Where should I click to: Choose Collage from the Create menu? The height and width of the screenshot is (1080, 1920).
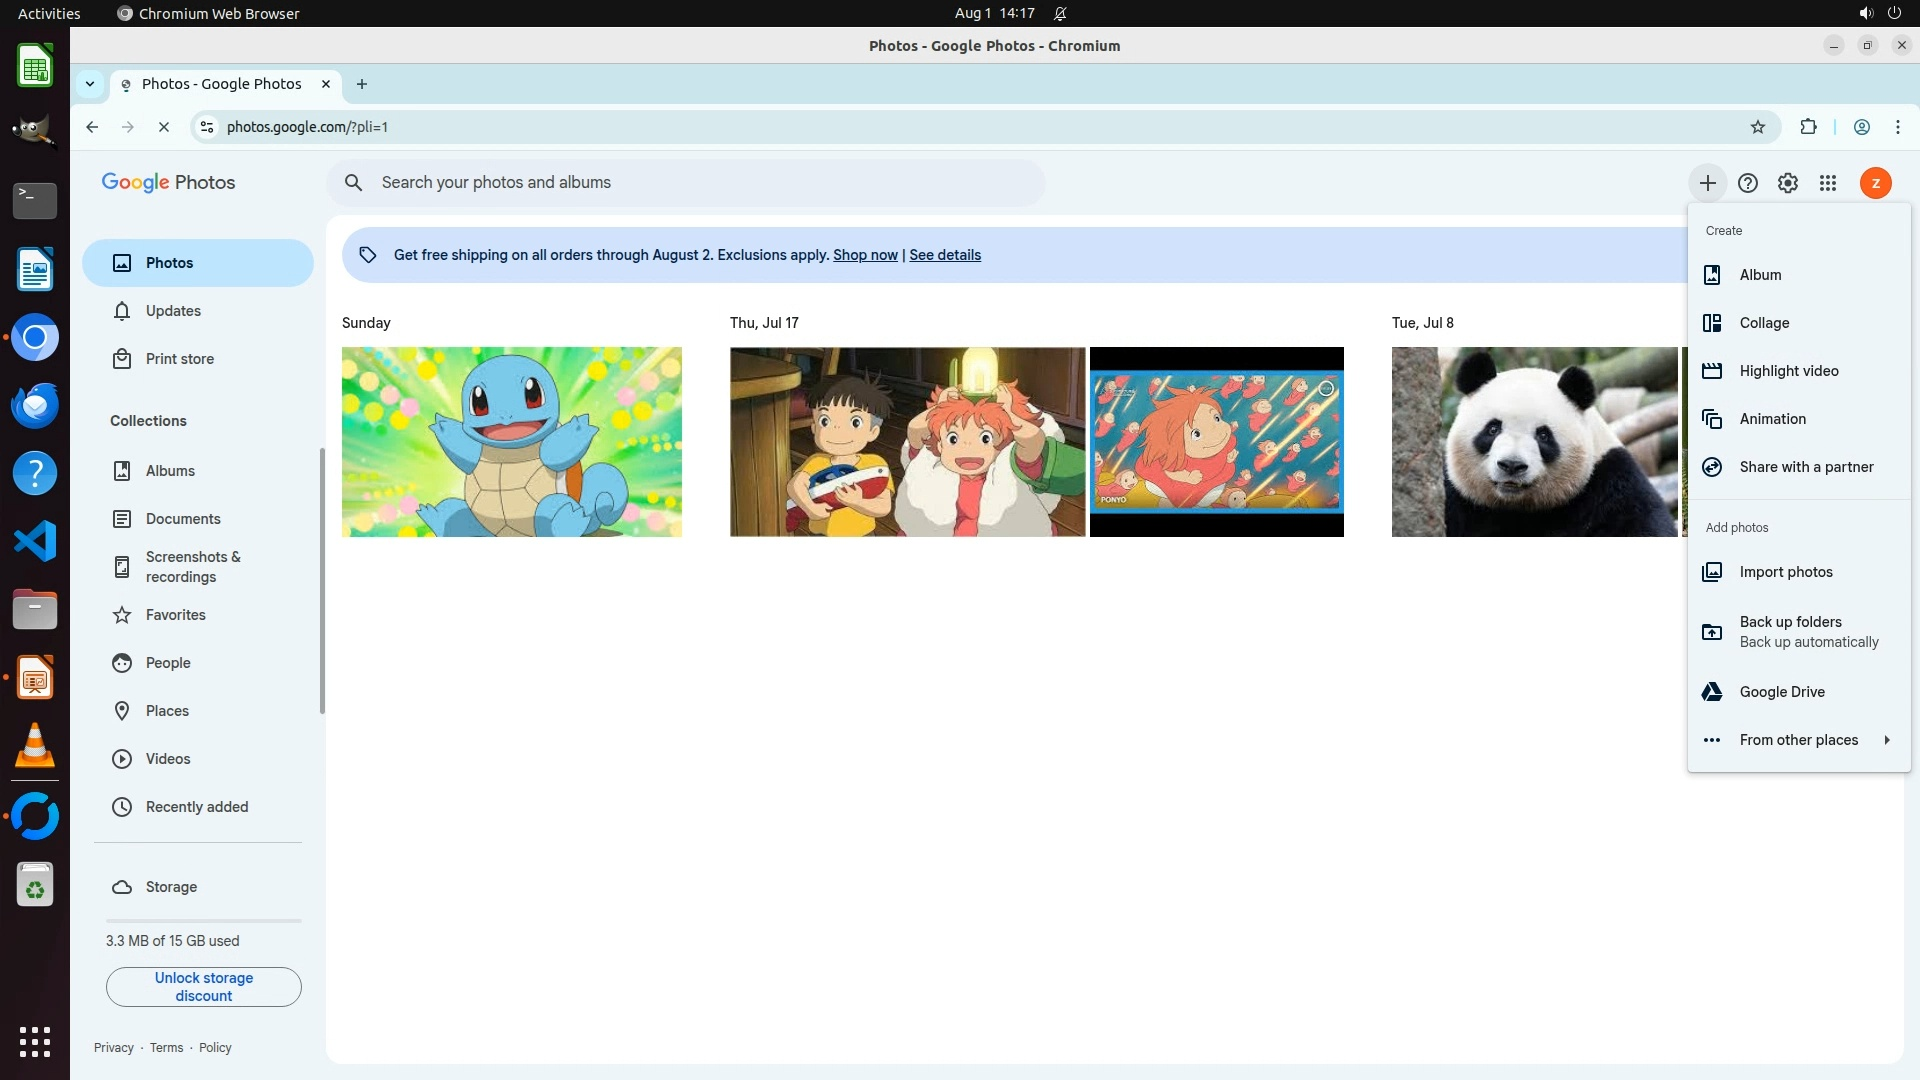click(x=1764, y=323)
